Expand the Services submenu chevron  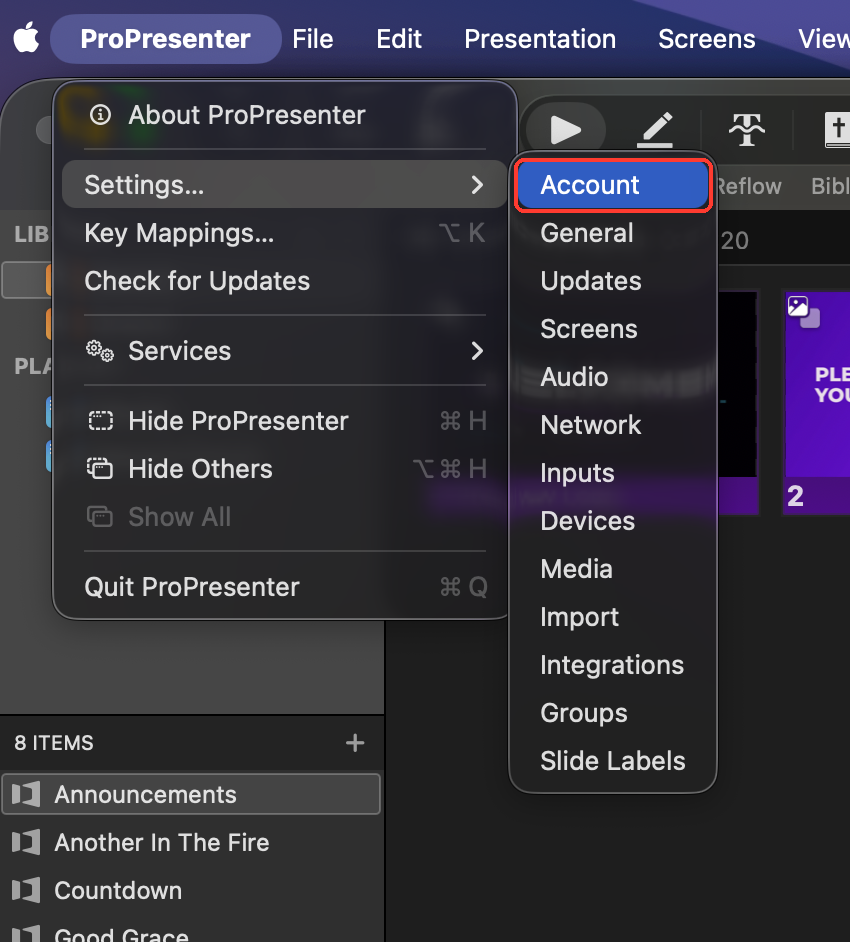477,351
